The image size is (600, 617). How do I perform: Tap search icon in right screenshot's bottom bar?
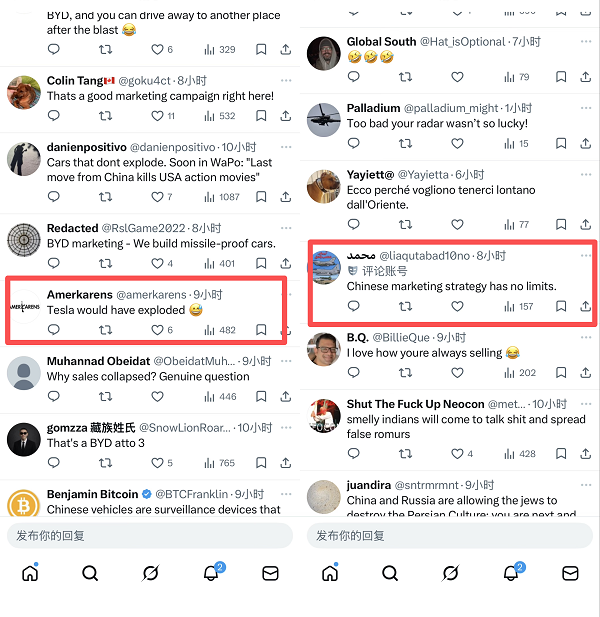coord(389,573)
